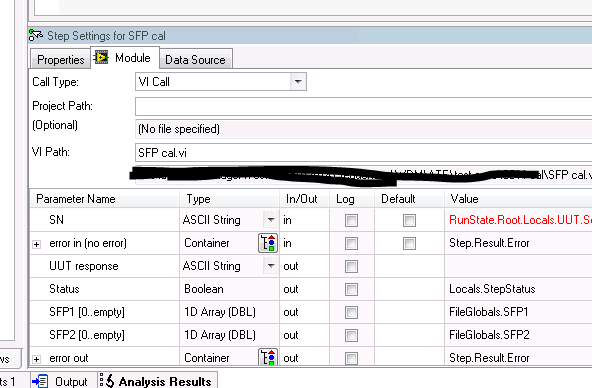Click the Project Path input field
Image resolution: width=592 pixels, height=388 pixels.
coord(364,106)
